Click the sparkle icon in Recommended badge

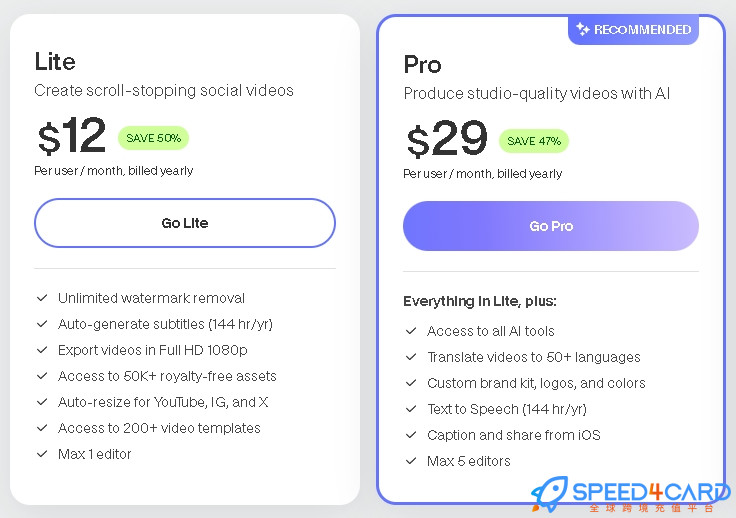(x=583, y=29)
